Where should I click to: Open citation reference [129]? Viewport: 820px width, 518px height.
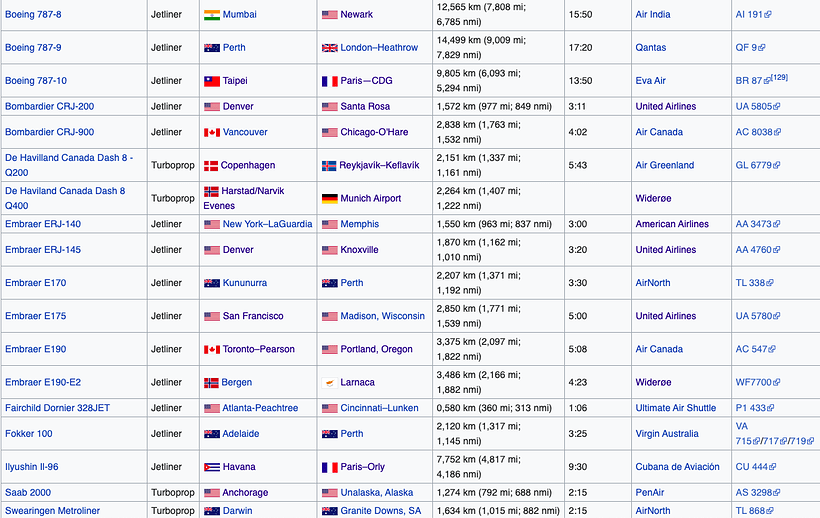(x=780, y=77)
